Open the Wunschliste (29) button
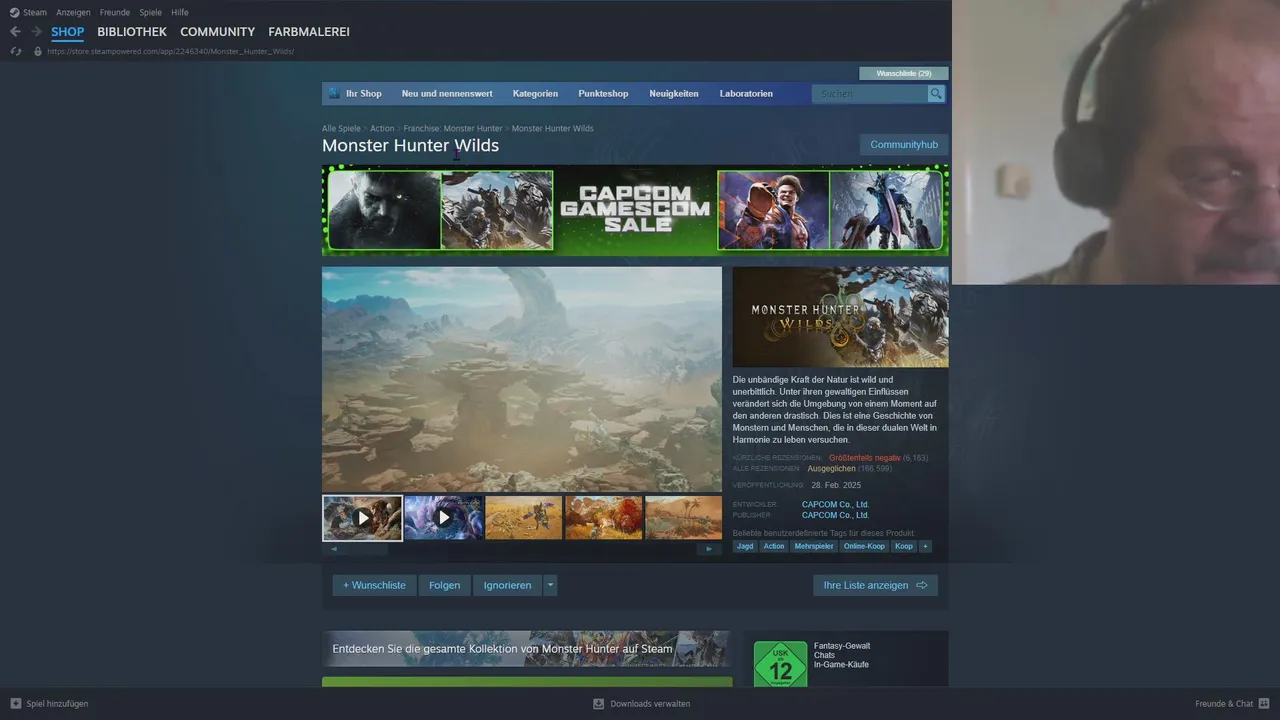 [904, 73]
